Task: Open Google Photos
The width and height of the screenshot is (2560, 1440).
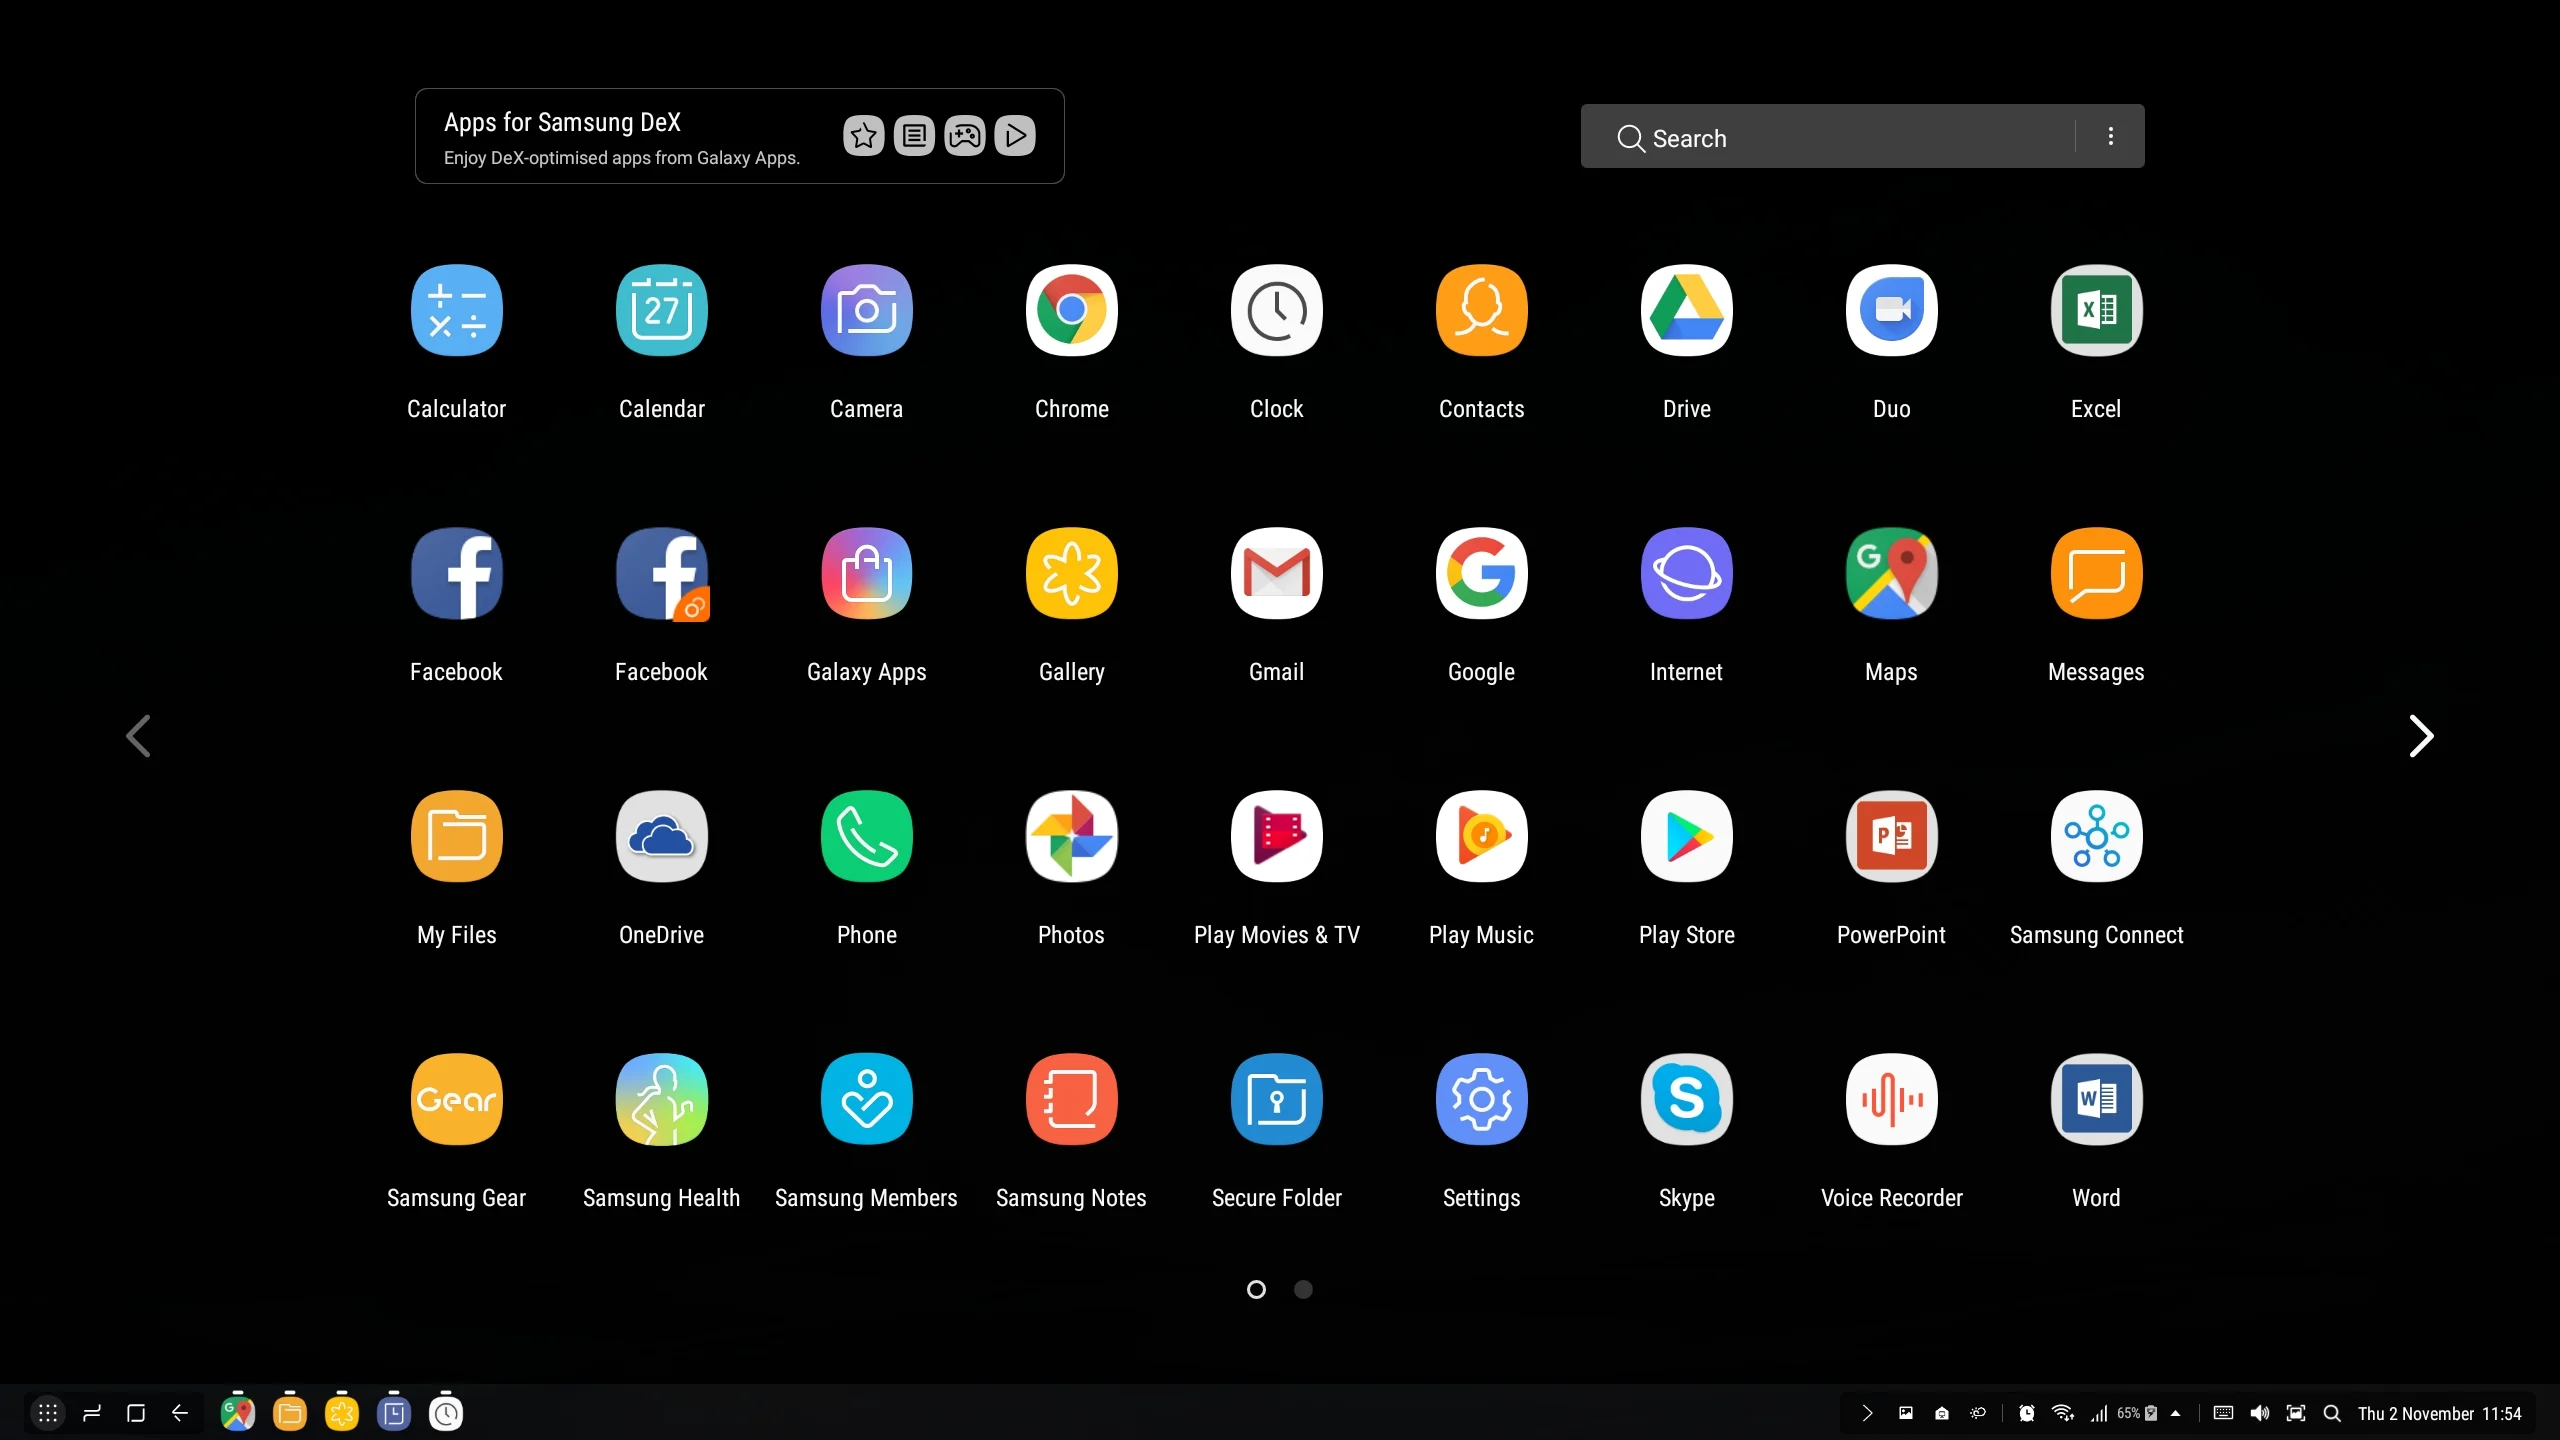Action: (1072, 836)
